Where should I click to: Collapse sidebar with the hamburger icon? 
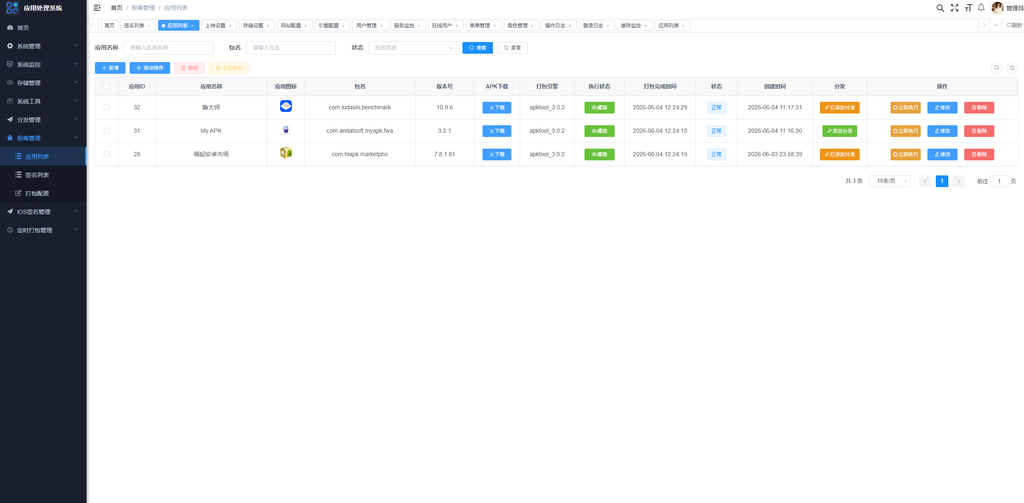[x=97, y=8]
